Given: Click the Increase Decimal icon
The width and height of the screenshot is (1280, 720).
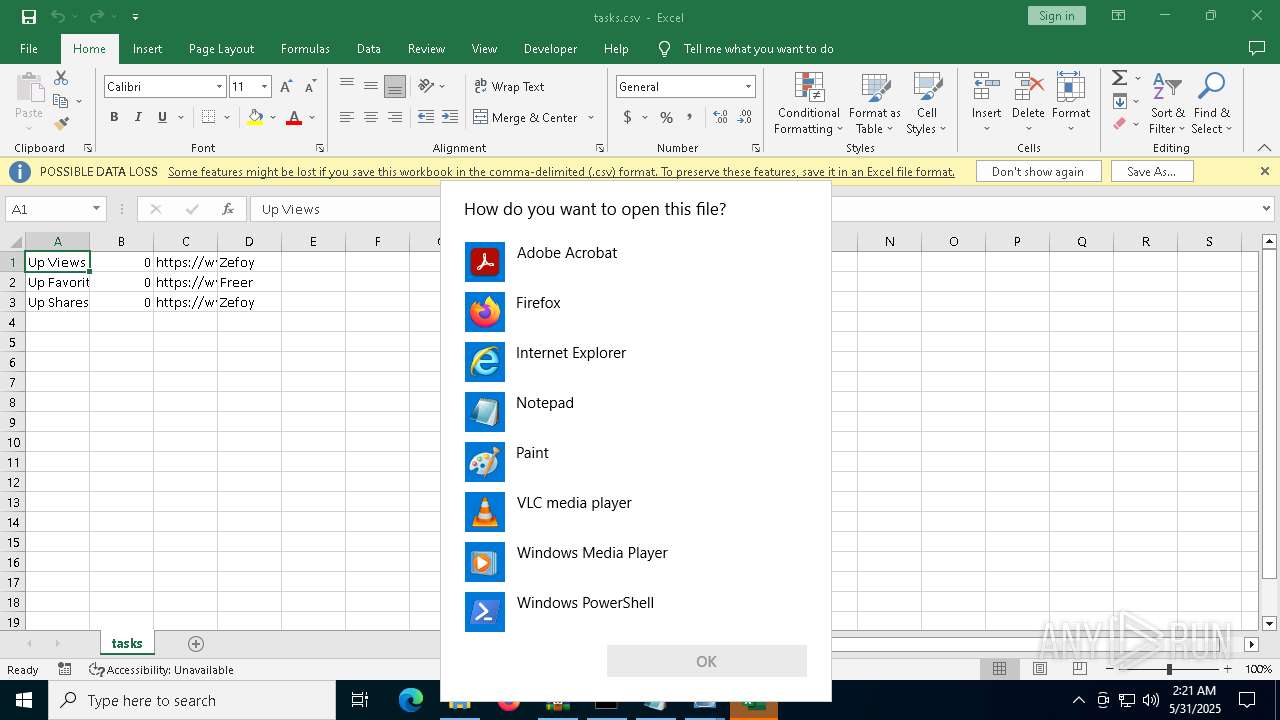Looking at the screenshot, I should pyautogui.click(x=720, y=117).
